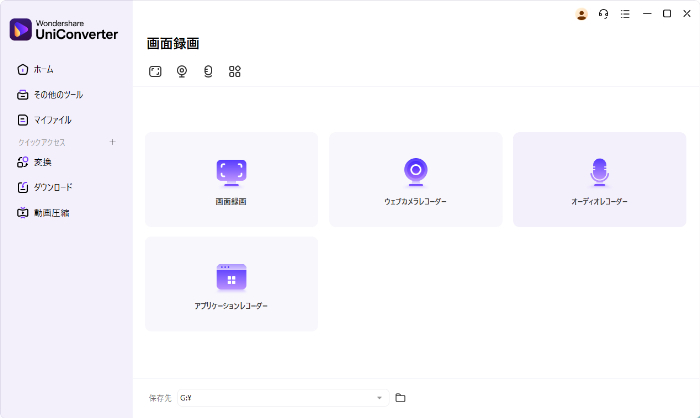Viewport: 700px width, 418px height.
Task: Add a quick access item with plus
Action: [x=112, y=142]
